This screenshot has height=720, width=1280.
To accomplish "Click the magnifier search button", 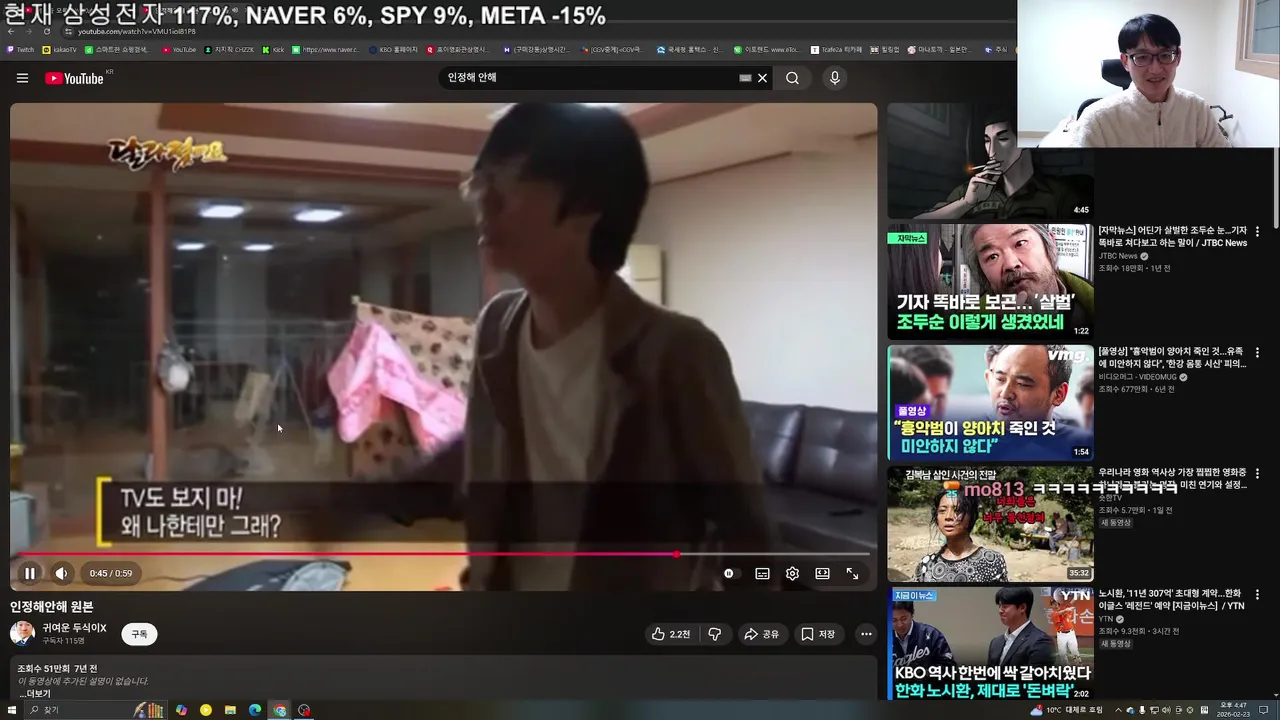I will 792,78.
